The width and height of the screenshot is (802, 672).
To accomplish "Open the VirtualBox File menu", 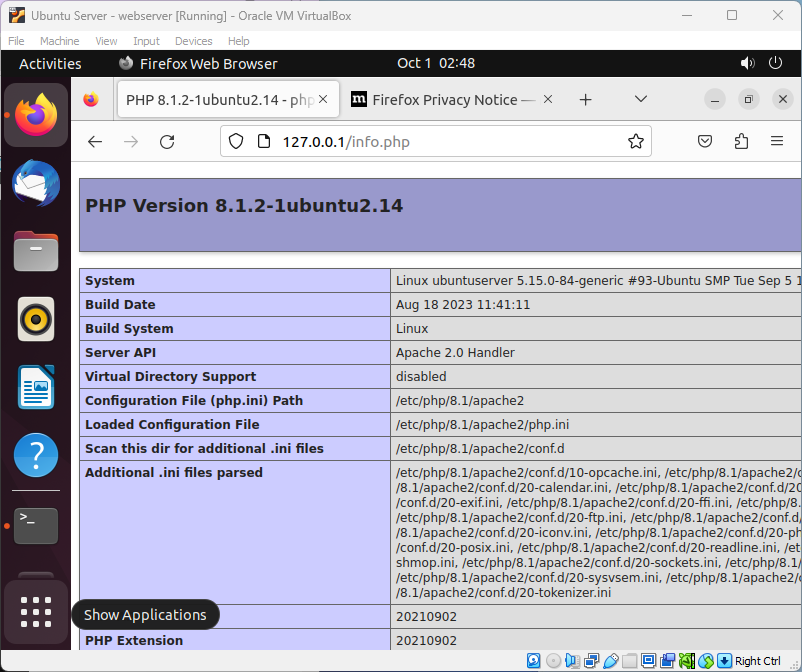I will click(x=16, y=41).
